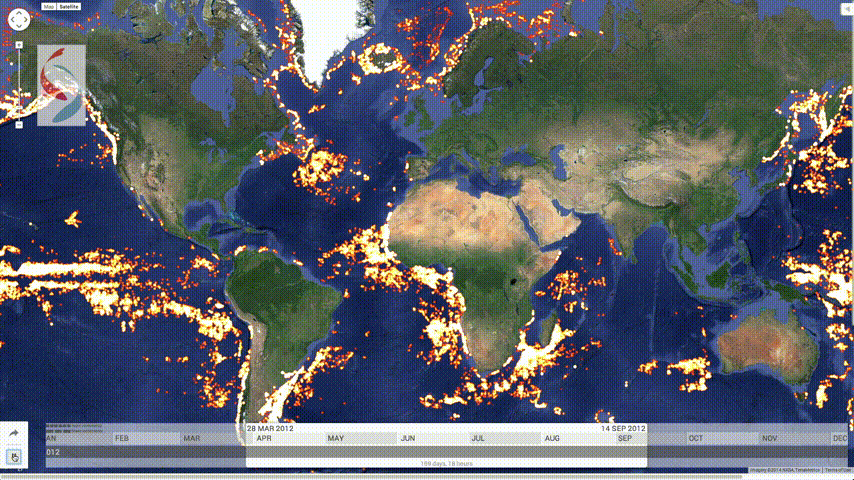Click the 14 SEP 2012 end date label
The height and width of the screenshot is (480, 854).
click(x=623, y=428)
